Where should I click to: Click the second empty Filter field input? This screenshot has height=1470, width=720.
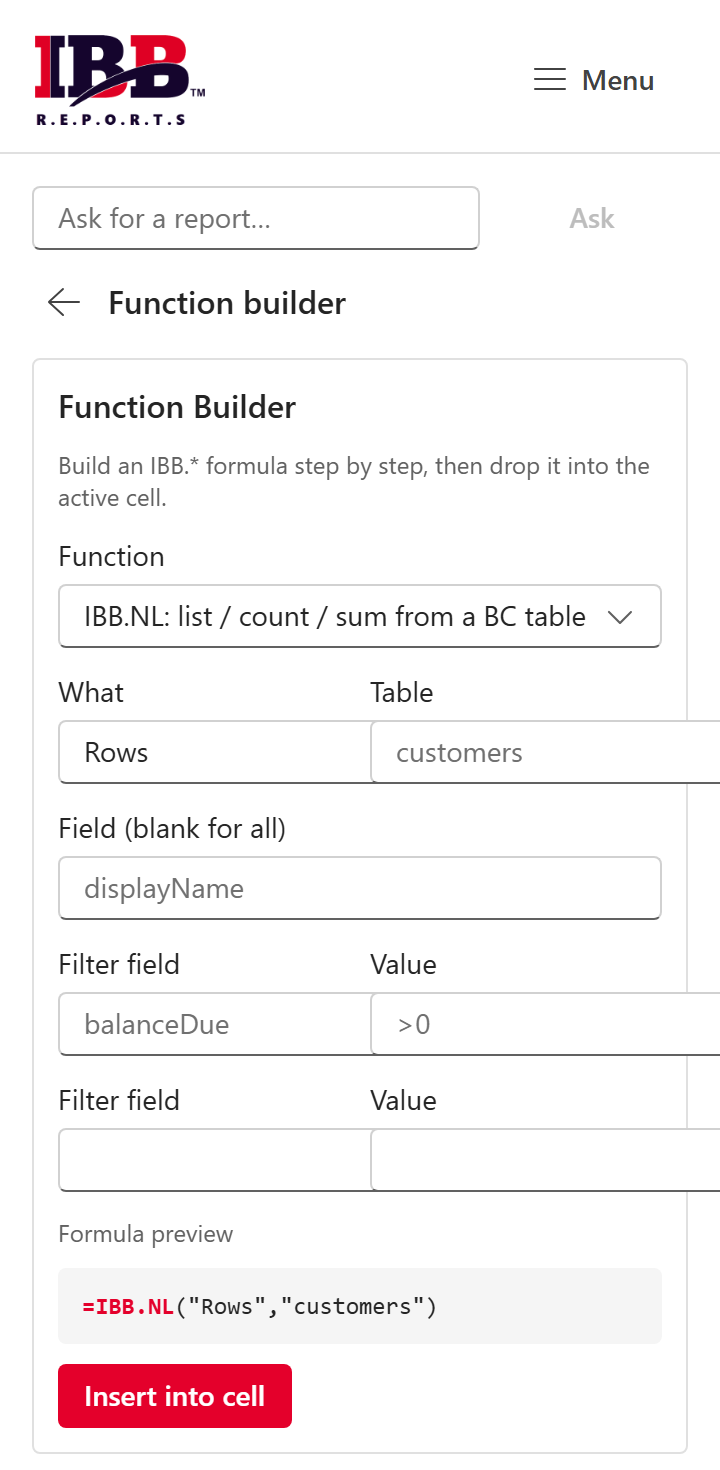[x=216, y=1160]
